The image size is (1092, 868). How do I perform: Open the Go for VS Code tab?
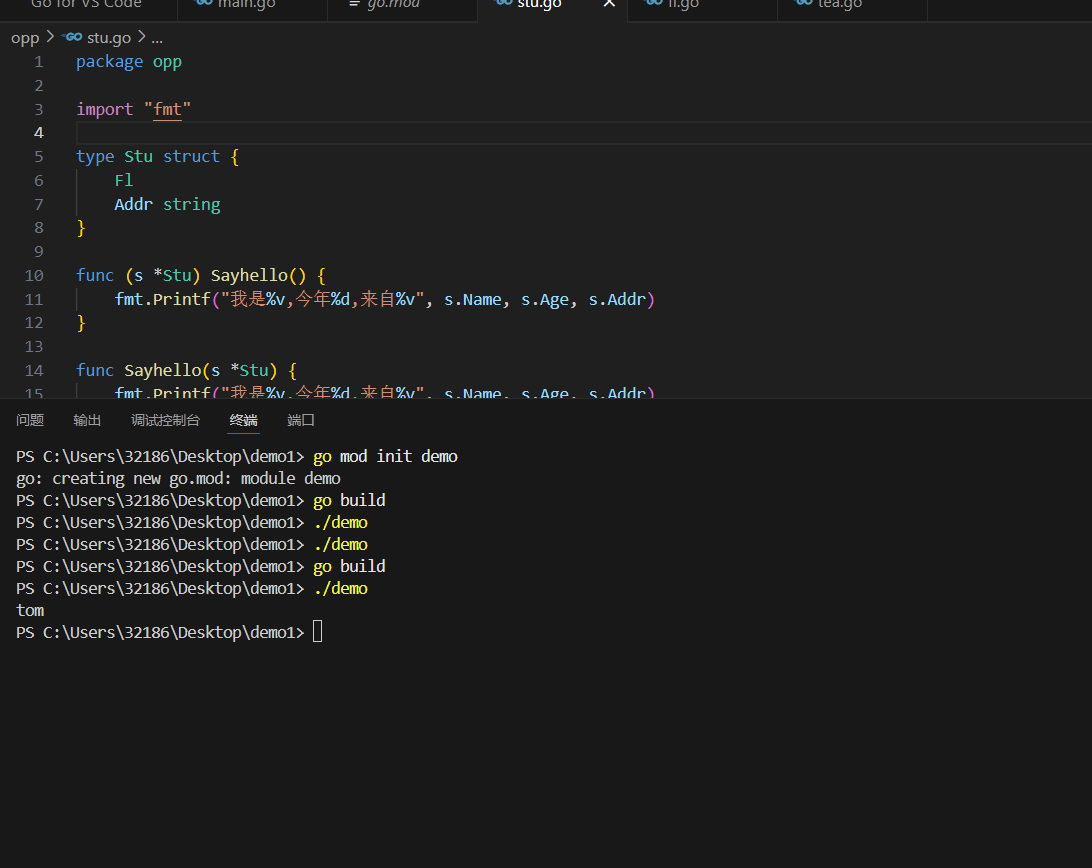86,6
